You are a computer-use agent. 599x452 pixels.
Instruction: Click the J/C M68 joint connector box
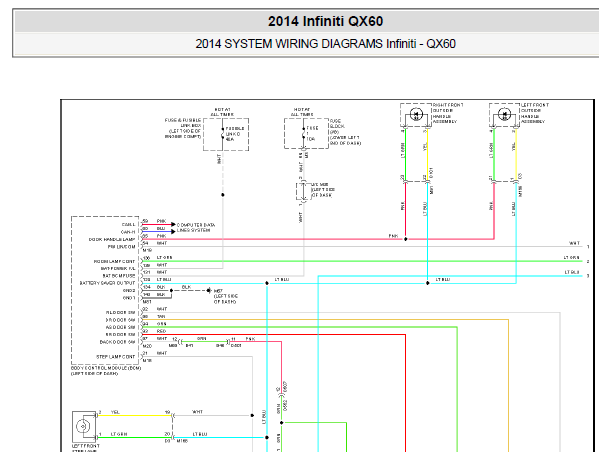304,191
